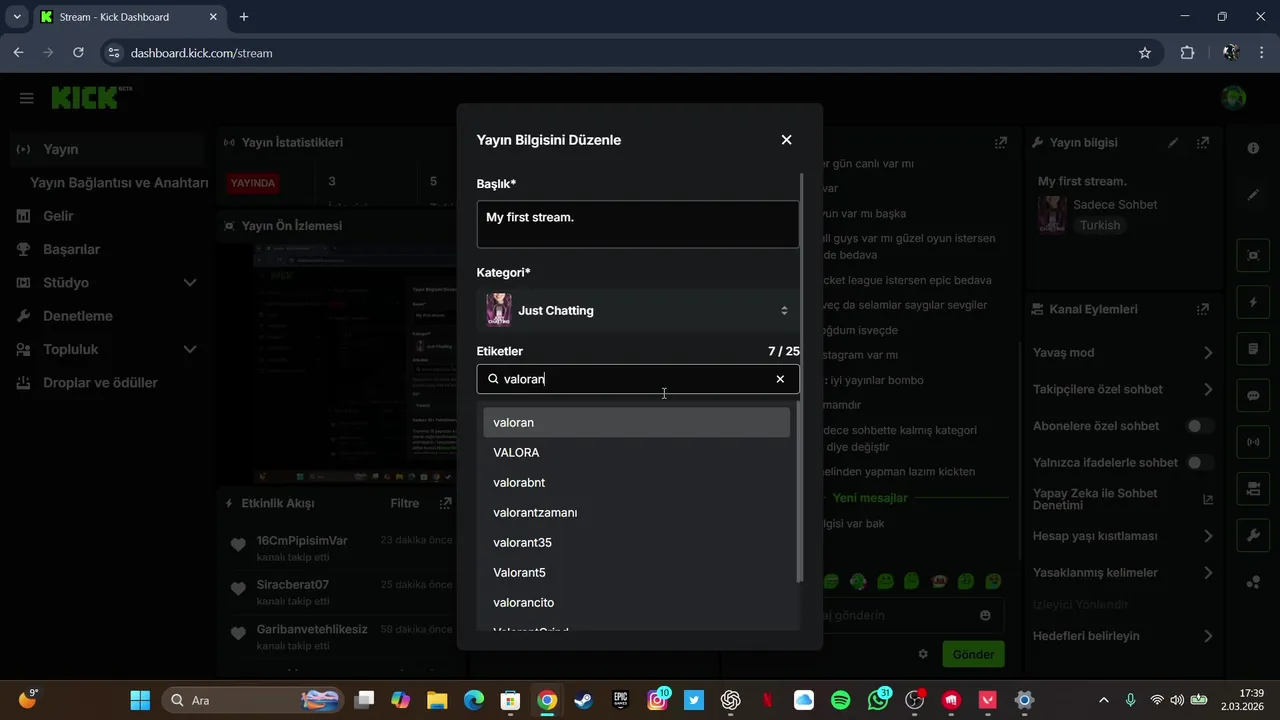Open the Kategori dropdown showing Just Chatting

[x=638, y=310]
